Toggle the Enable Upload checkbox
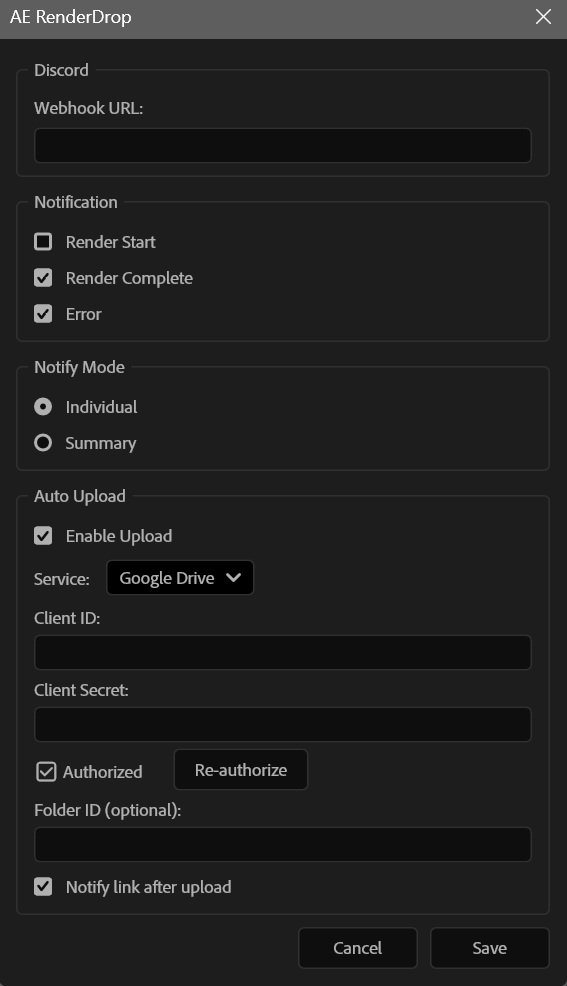This screenshot has height=986, width=567. 43,536
